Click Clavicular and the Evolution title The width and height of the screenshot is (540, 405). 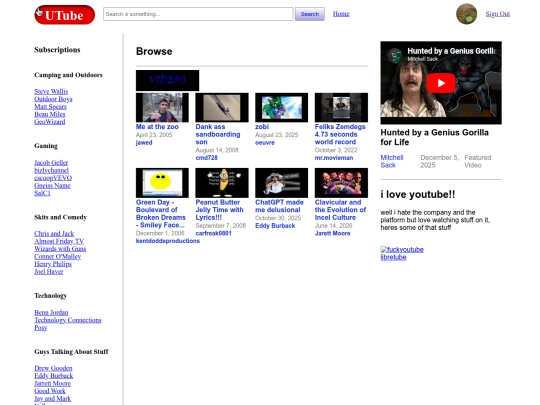(340, 210)
